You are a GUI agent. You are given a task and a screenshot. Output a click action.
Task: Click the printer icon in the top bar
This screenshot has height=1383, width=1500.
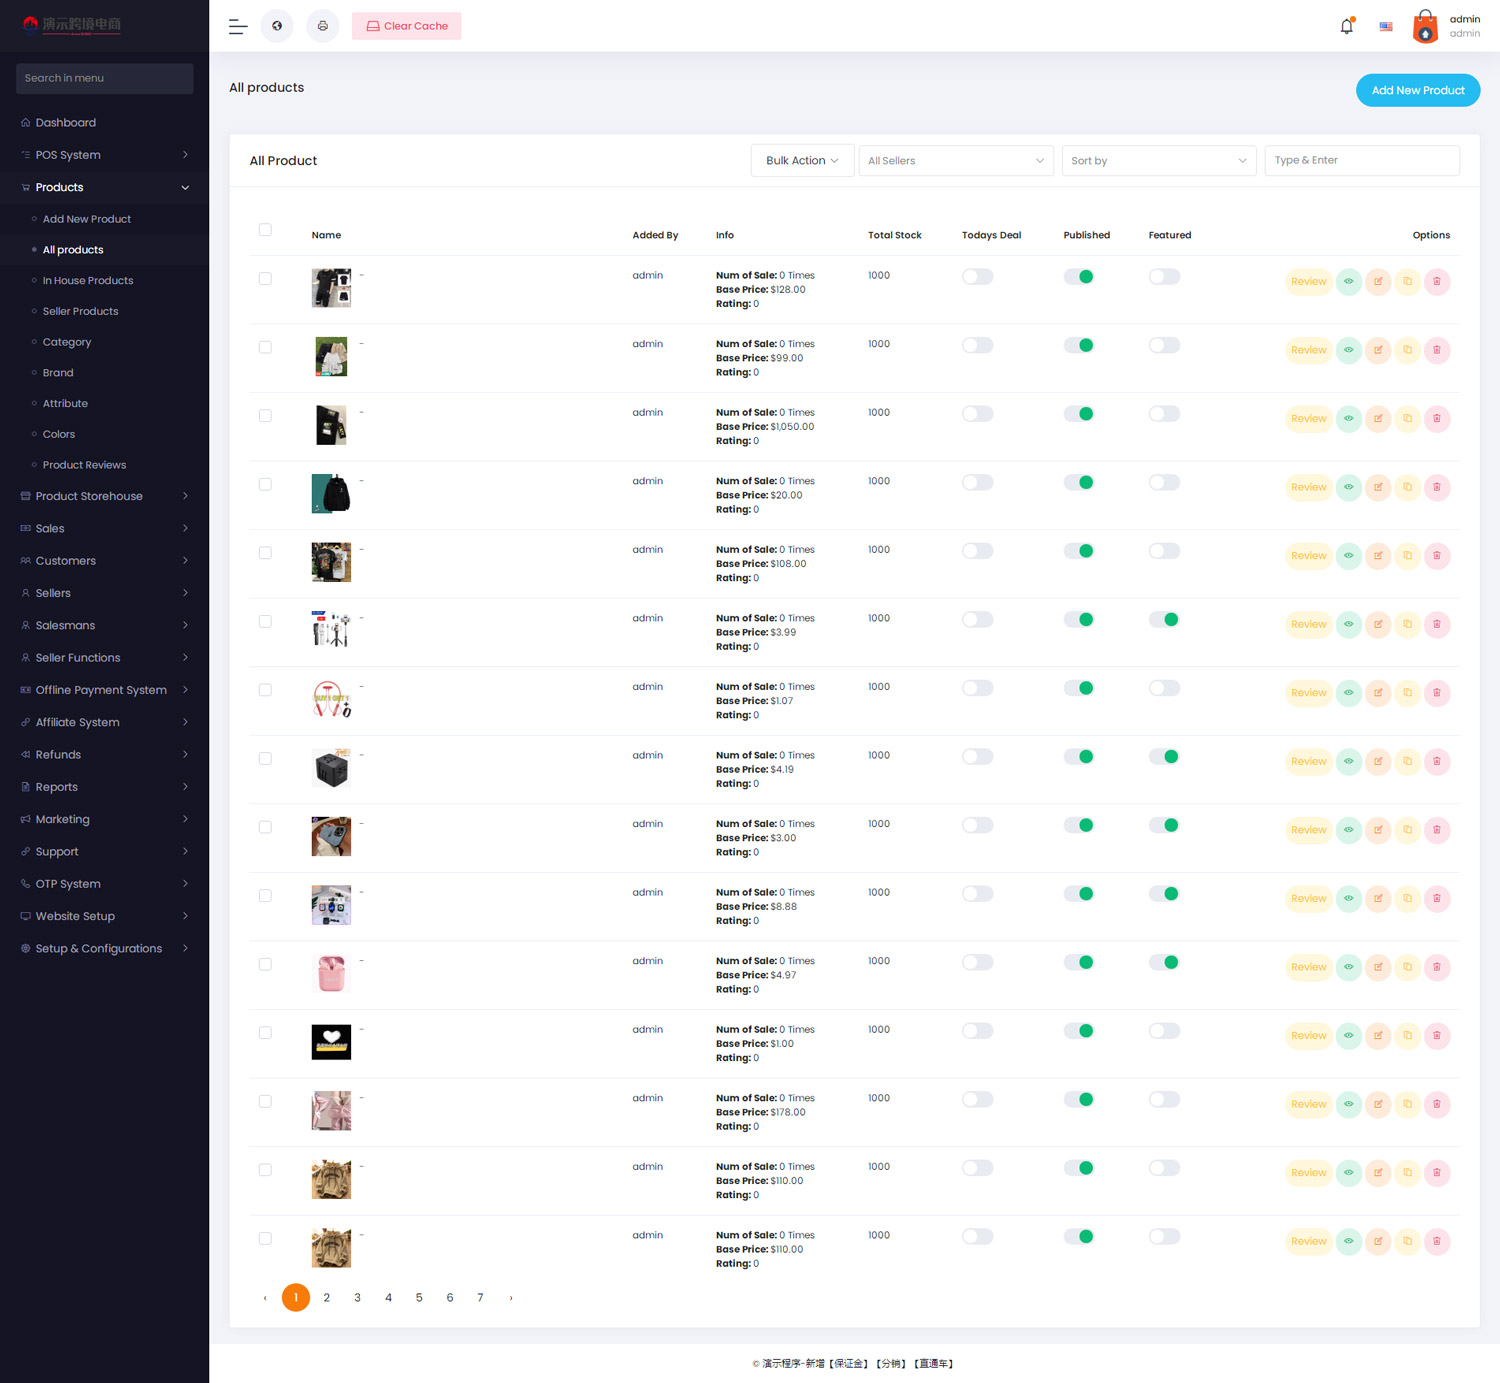tap(322, 26)
